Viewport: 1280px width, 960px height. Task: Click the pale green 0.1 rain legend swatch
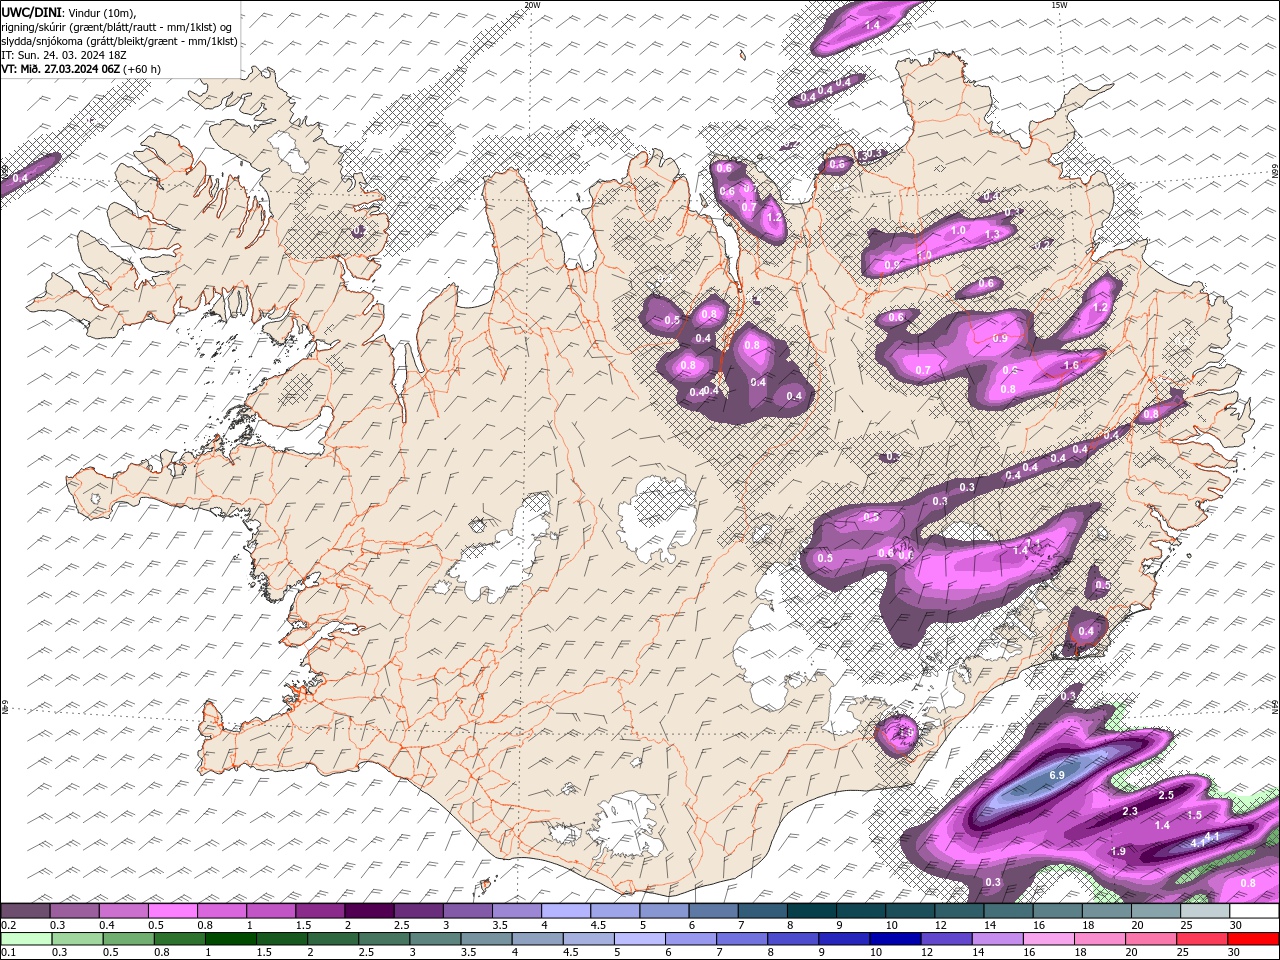26,939
